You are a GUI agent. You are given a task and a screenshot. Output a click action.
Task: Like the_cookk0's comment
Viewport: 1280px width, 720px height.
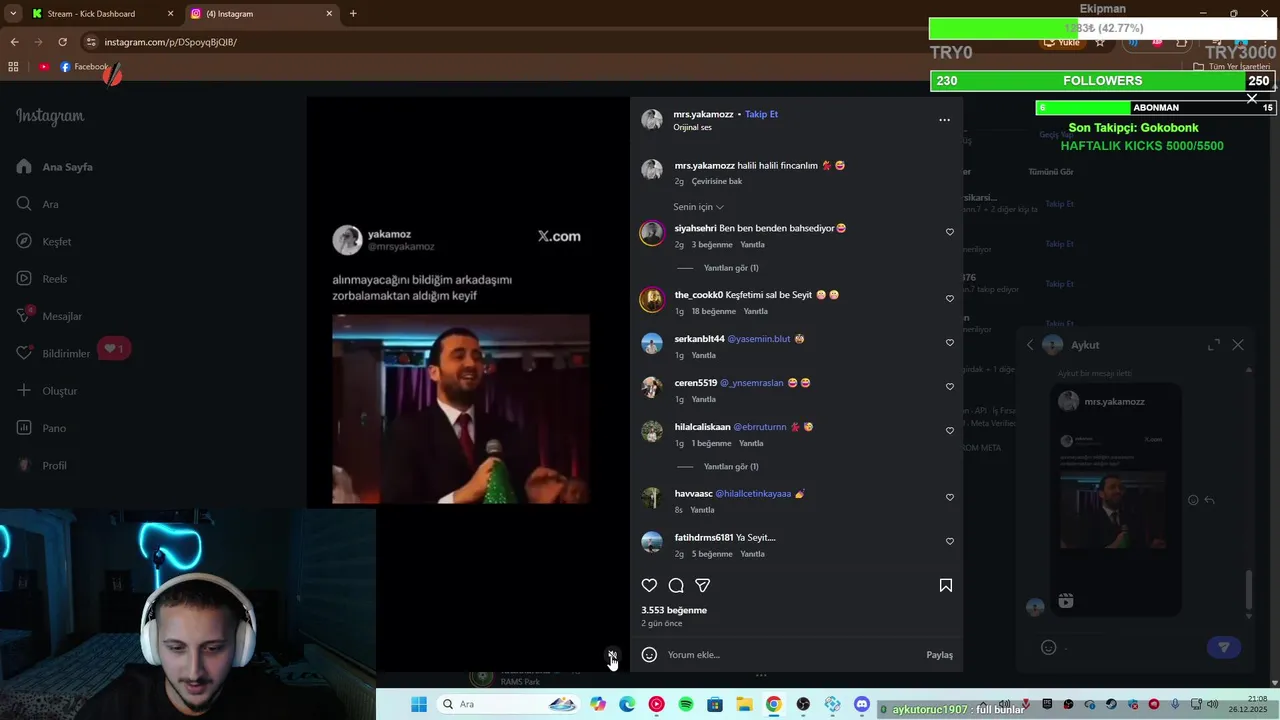pos(950,299)
